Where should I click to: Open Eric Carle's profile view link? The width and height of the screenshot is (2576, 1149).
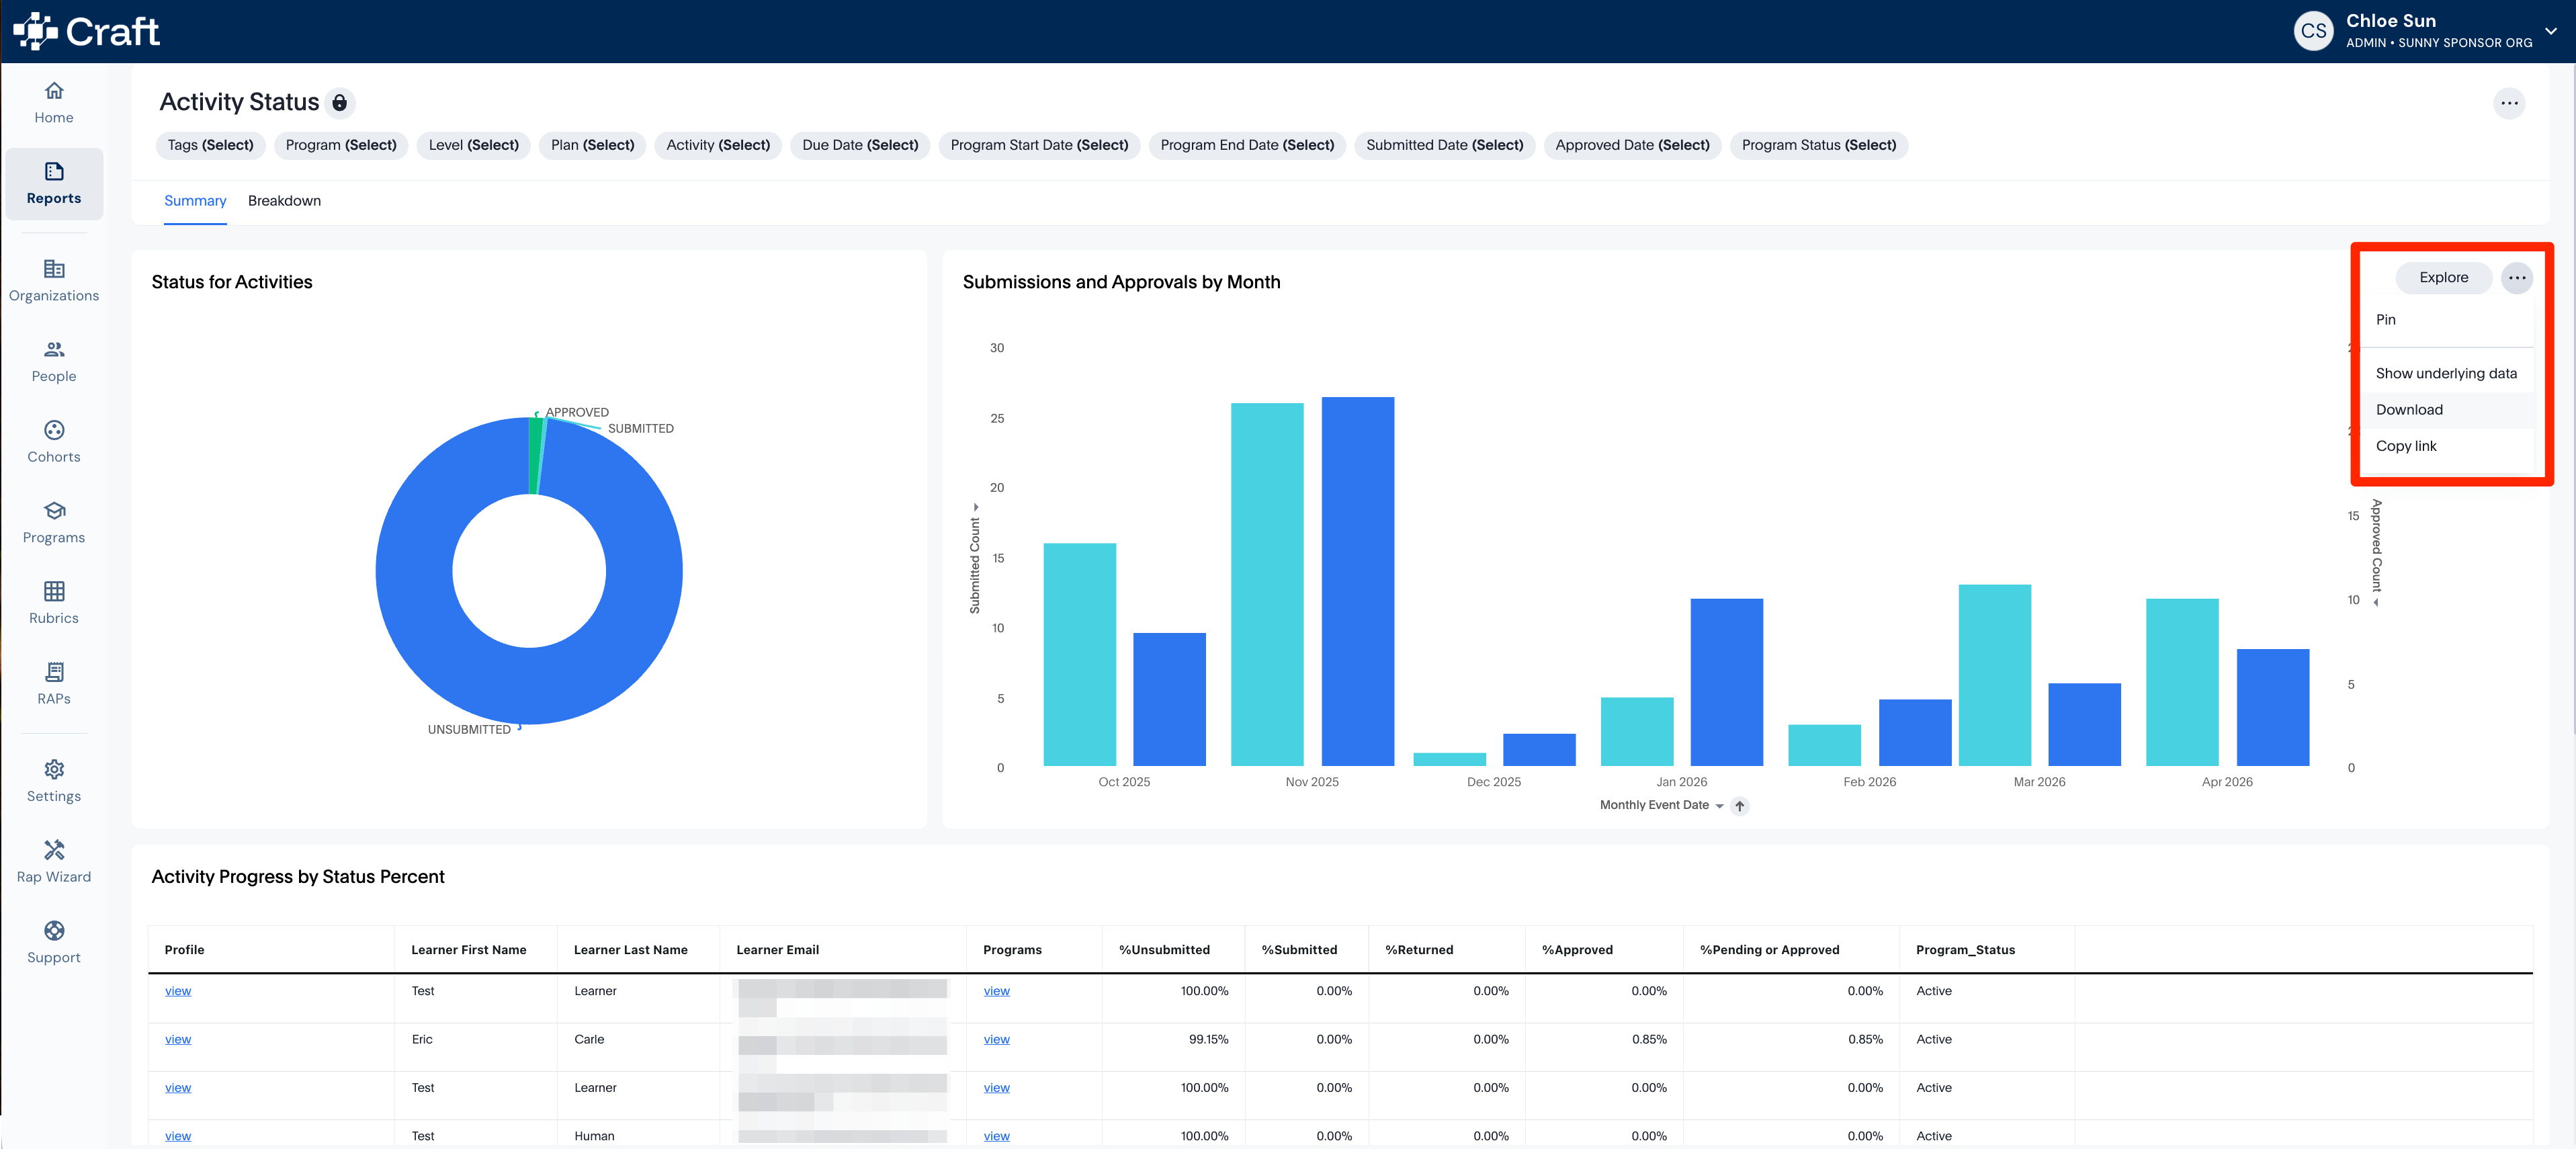point(178,1040)
